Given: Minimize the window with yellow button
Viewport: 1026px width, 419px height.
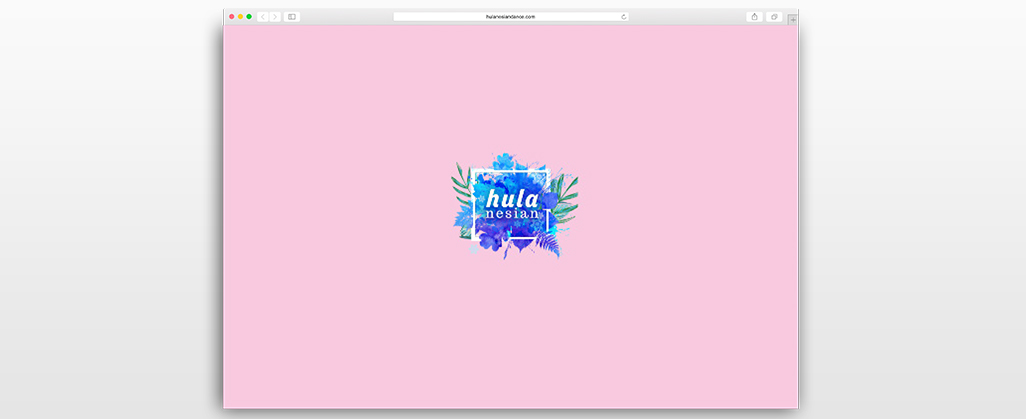Looking at the screenshot, I should 240,17.
